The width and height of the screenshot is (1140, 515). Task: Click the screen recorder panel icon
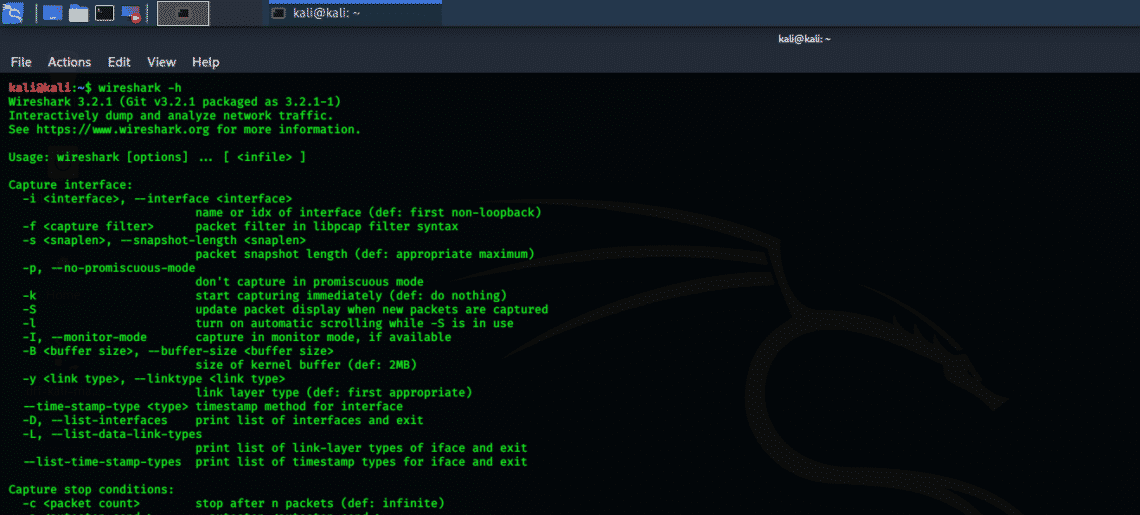(131, 13)
